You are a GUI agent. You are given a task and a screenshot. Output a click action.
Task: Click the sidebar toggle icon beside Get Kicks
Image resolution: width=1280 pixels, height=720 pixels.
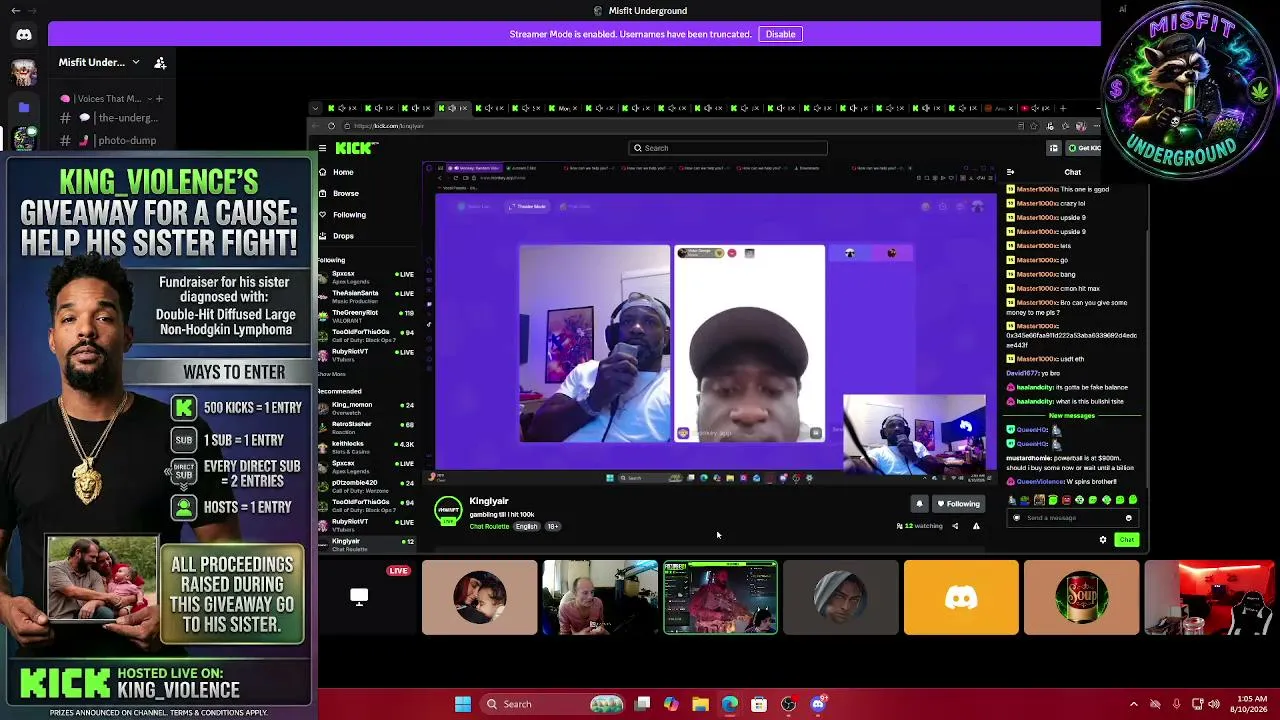pyautogui.click(x=1053, y=148)
